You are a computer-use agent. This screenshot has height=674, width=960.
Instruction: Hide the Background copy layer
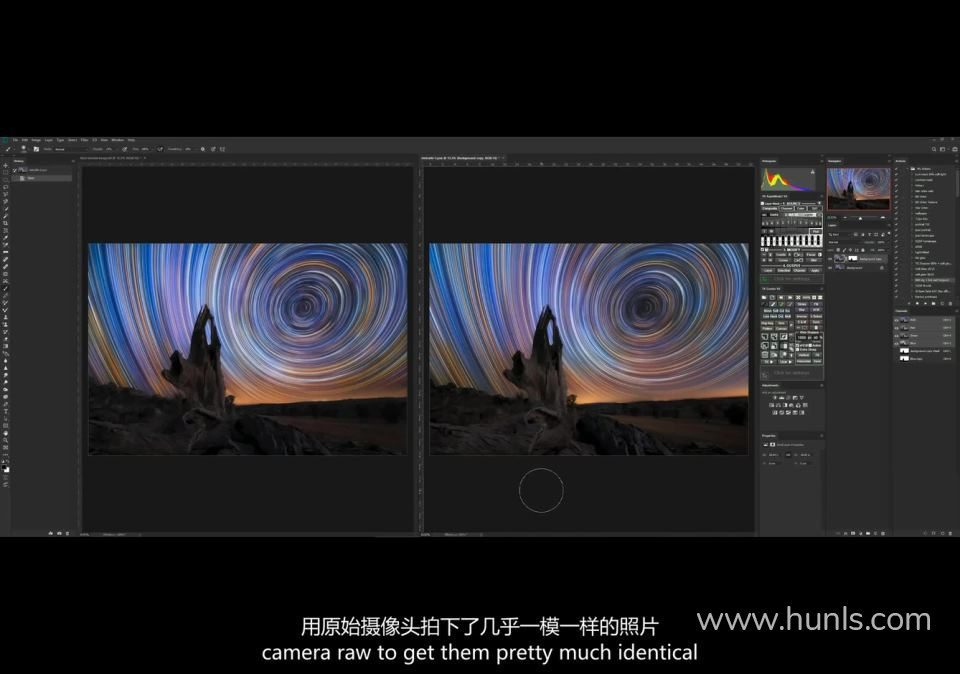(830, 259)
